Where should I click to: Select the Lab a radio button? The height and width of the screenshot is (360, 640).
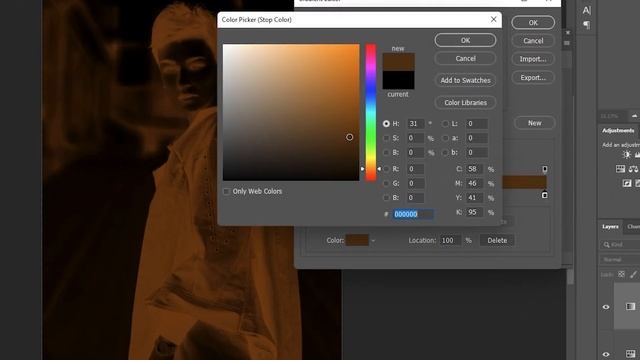445,138
